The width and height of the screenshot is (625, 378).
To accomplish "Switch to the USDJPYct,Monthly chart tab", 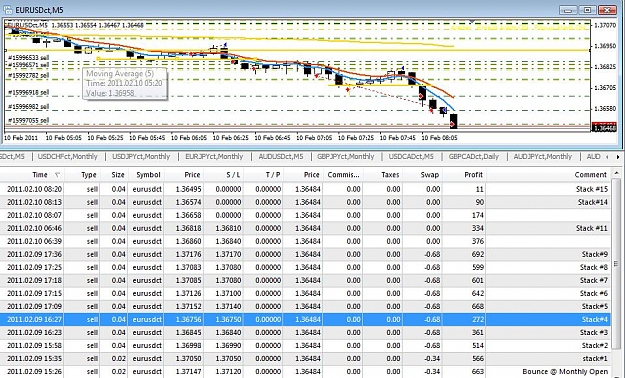I will tap(141, 156).
